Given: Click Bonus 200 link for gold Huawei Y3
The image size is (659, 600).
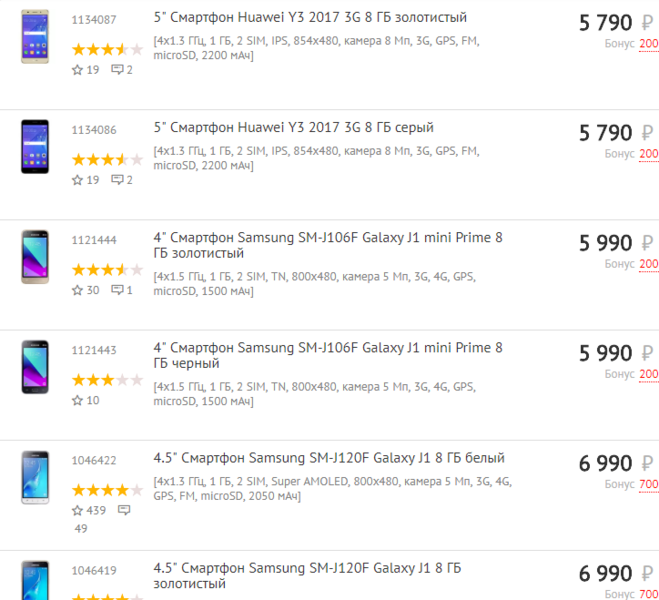Looking at the screenshot, I should (648, 44).
